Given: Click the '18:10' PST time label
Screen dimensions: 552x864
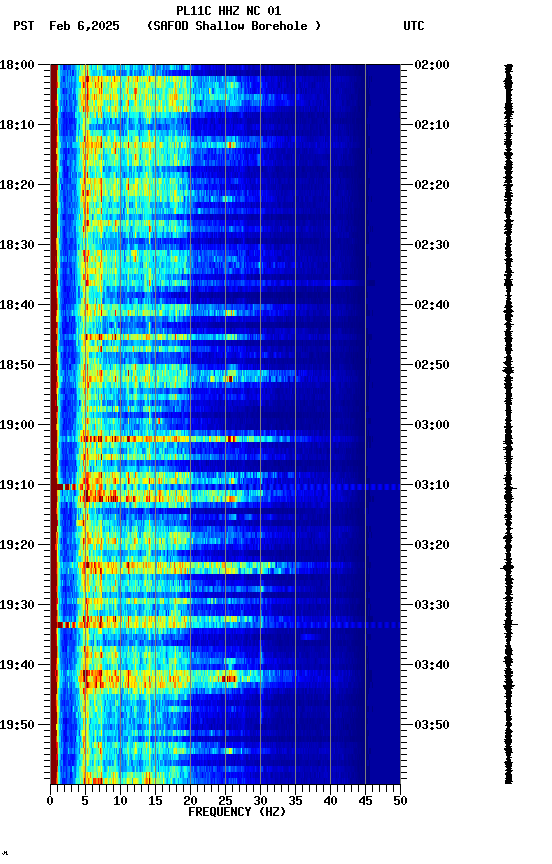Looking at the screenshot, I should 17,125.
